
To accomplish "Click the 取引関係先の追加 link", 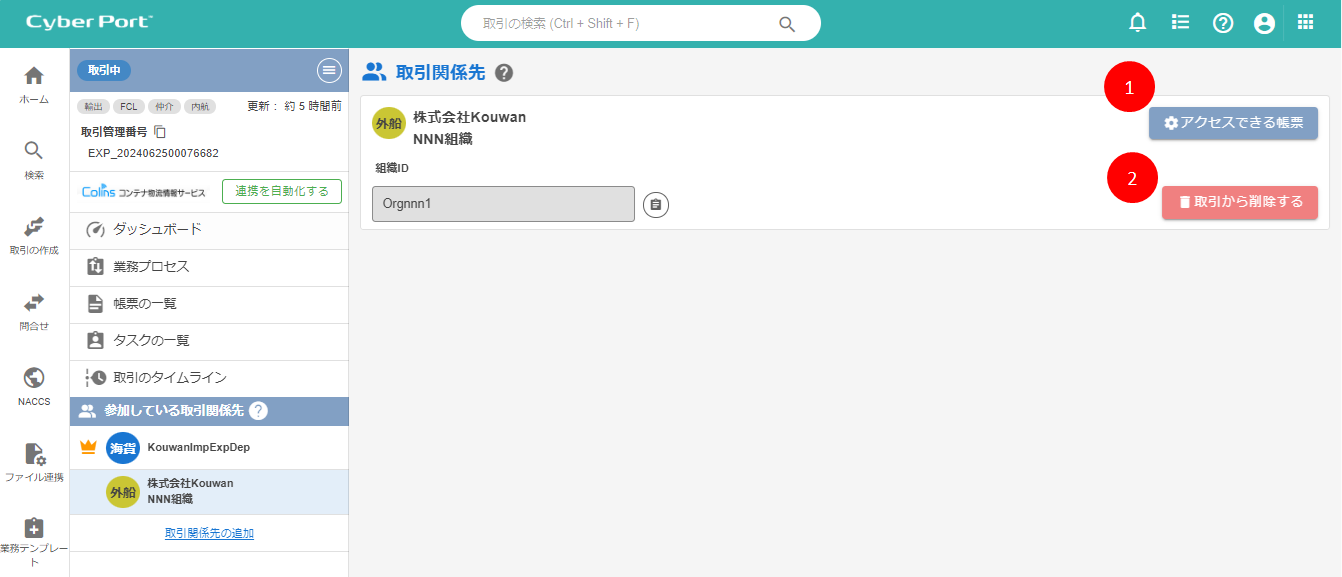I will pos(209,534).
